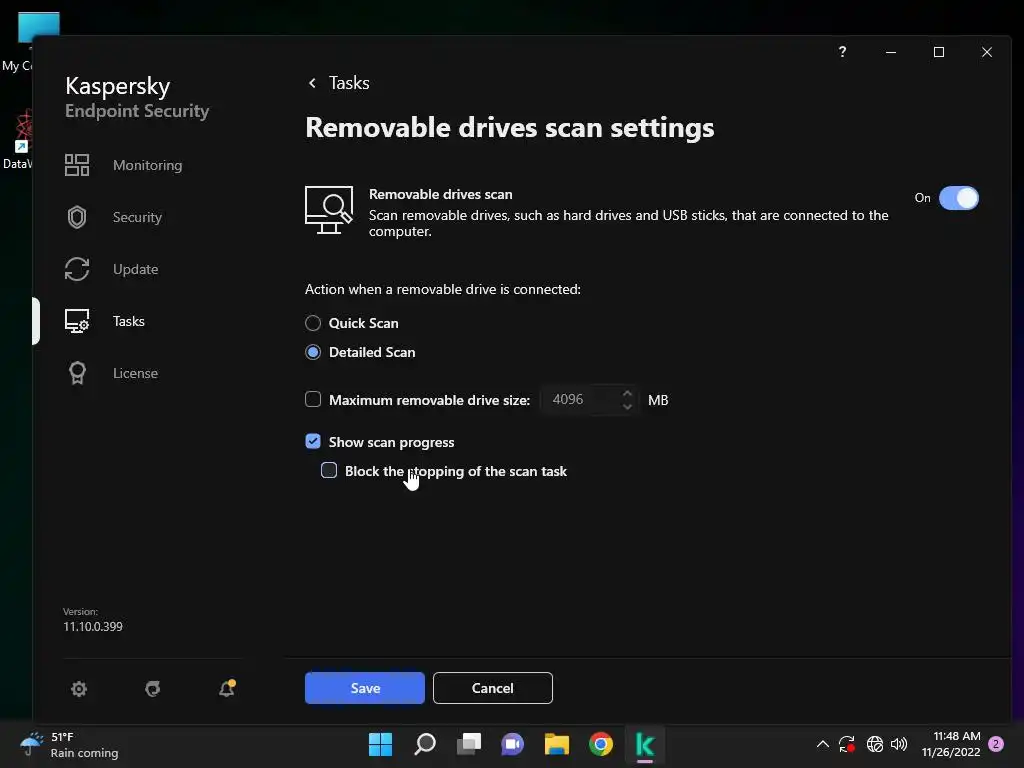Click the Tasks breadcrumb link
The width and height of the screenshot is (1024, 768).
click(349, 83)
